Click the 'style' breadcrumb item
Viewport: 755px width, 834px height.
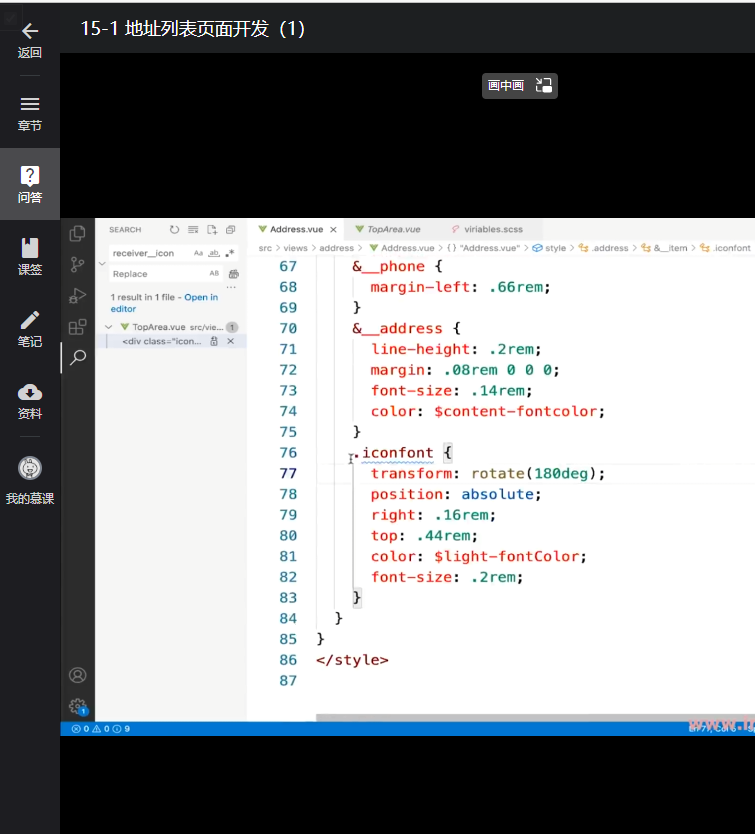555,248
